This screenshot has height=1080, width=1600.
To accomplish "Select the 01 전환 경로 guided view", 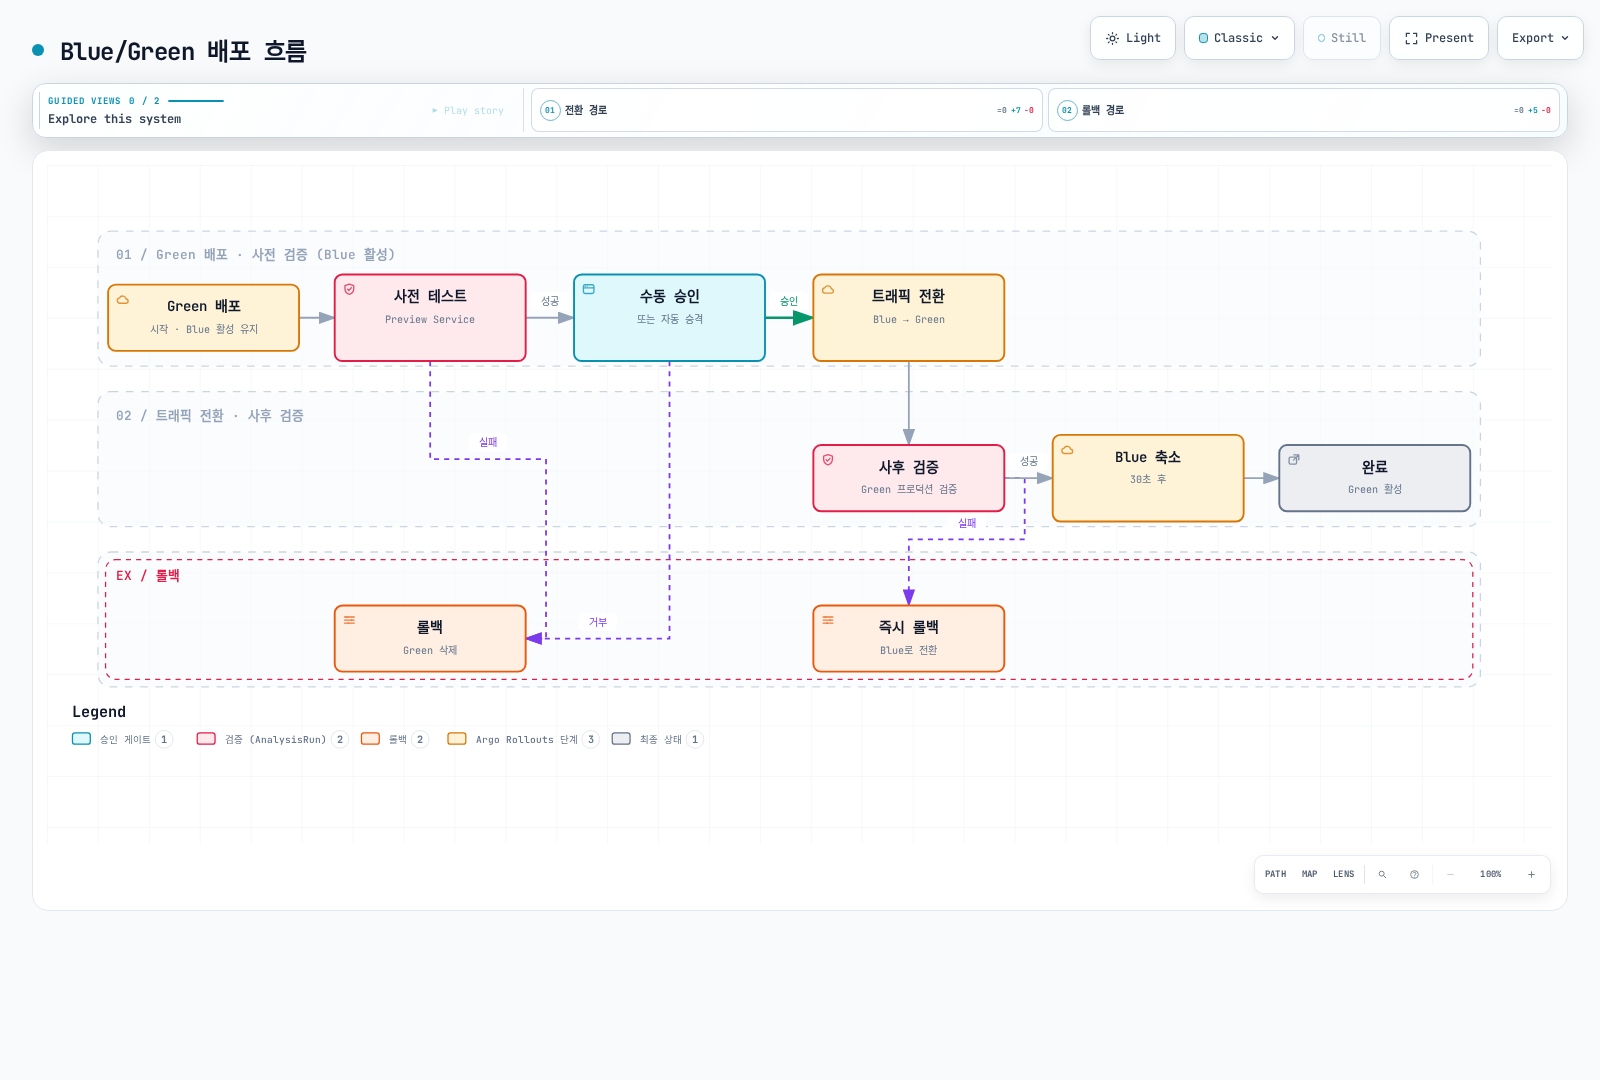I will tap(787, 110).
